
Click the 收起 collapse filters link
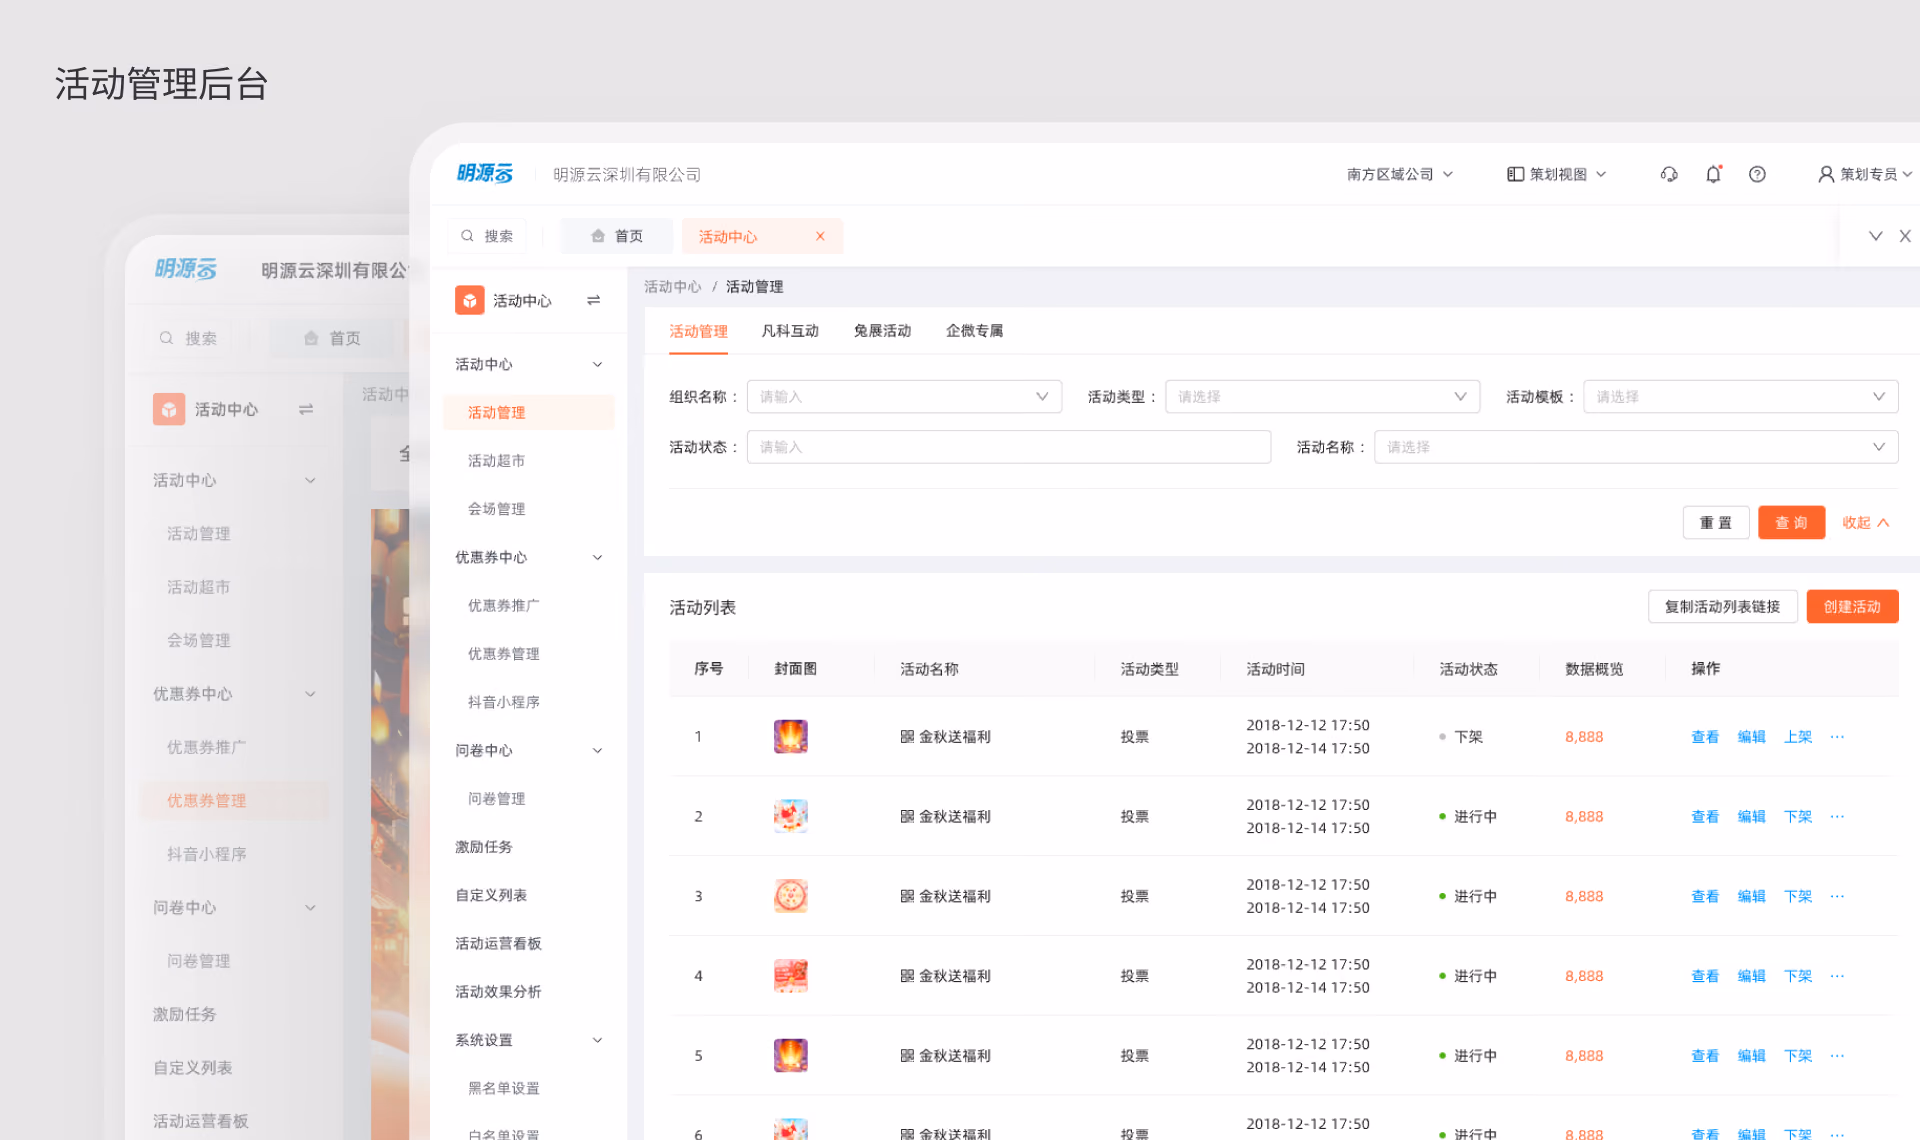pyautogui.click(x=1865, y=523)
